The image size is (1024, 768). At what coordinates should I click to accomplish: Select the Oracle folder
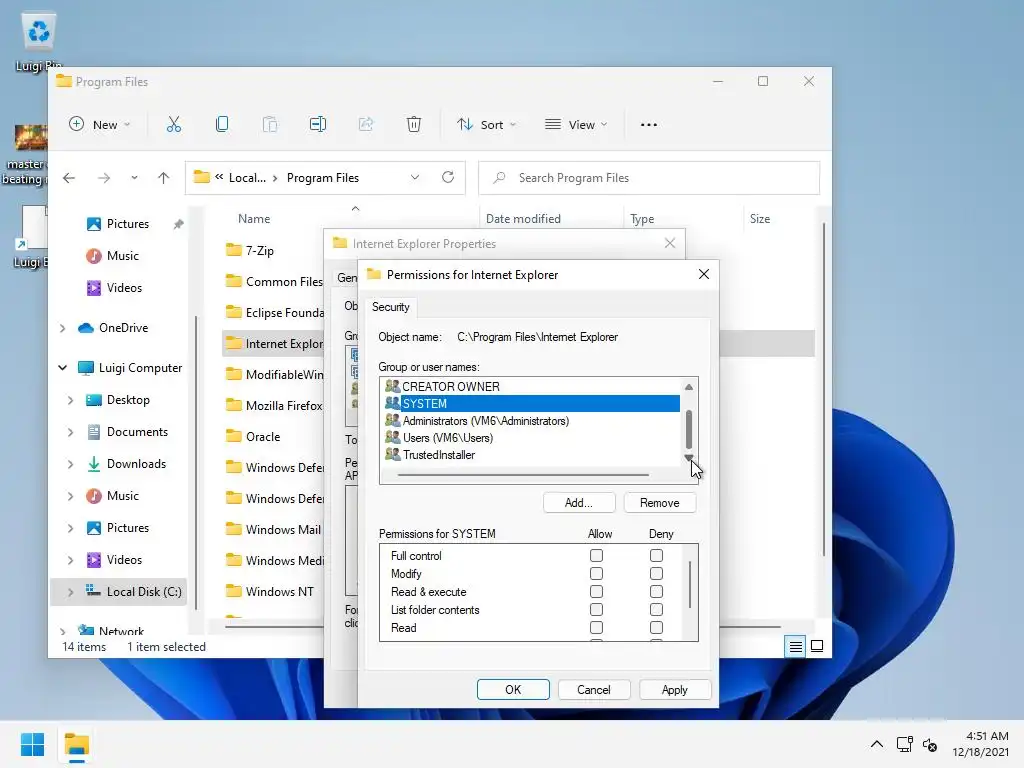(x=263, y=436)
